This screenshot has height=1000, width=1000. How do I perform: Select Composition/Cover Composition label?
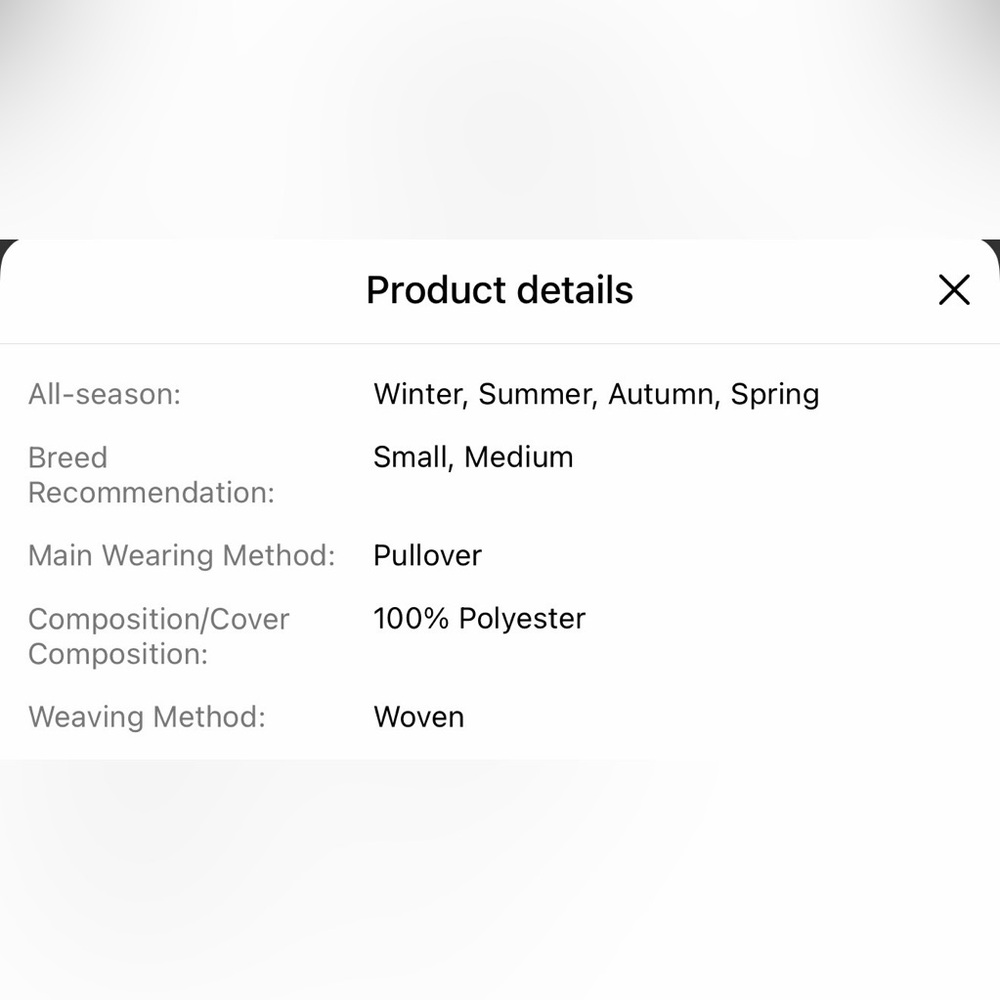pyautogui.click(x=158, y=636)
